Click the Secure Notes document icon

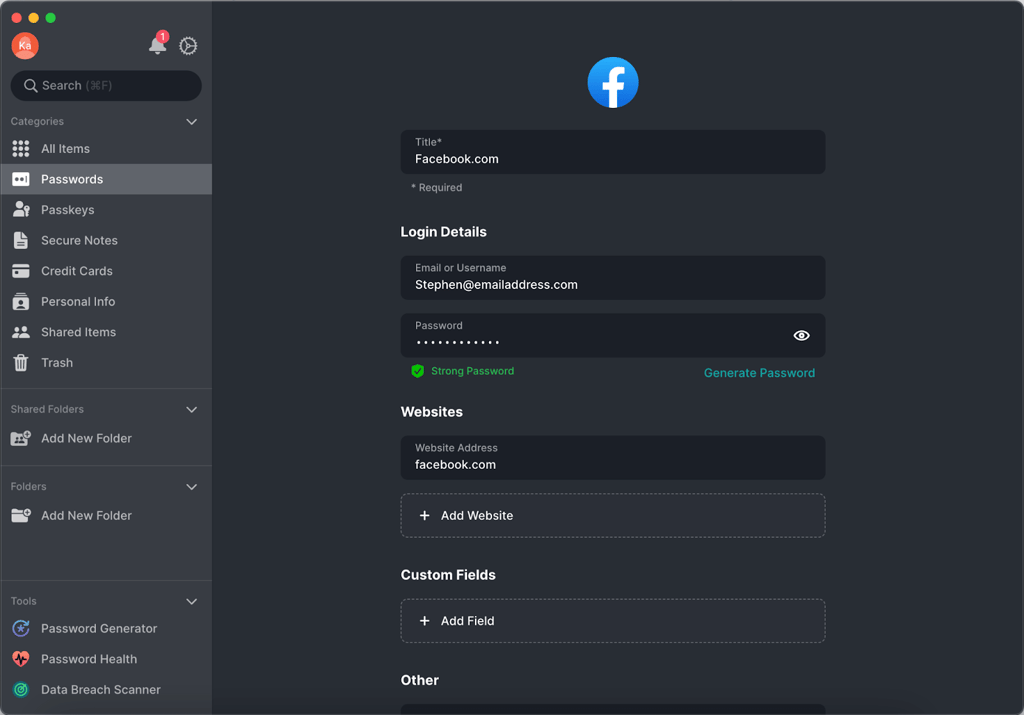tap(21, 240)
